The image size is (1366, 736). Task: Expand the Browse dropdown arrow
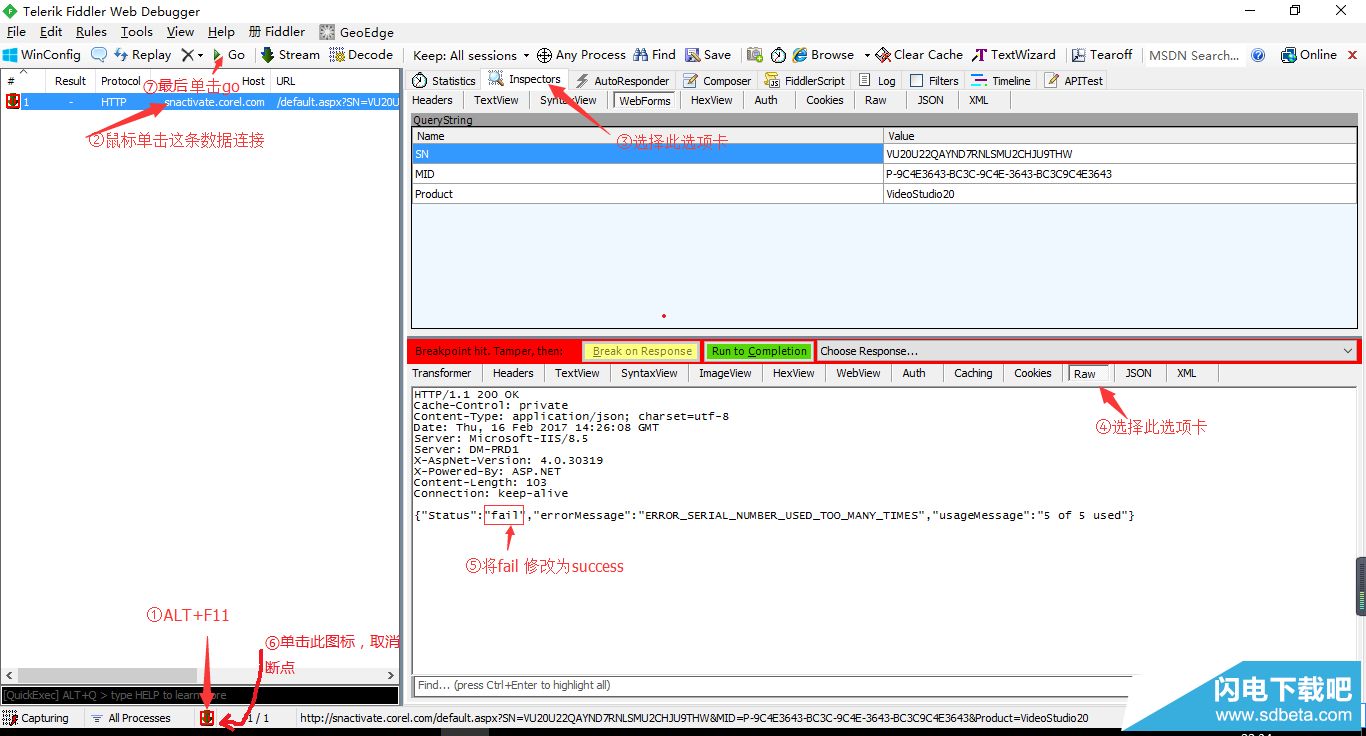(x=866, y=55)
